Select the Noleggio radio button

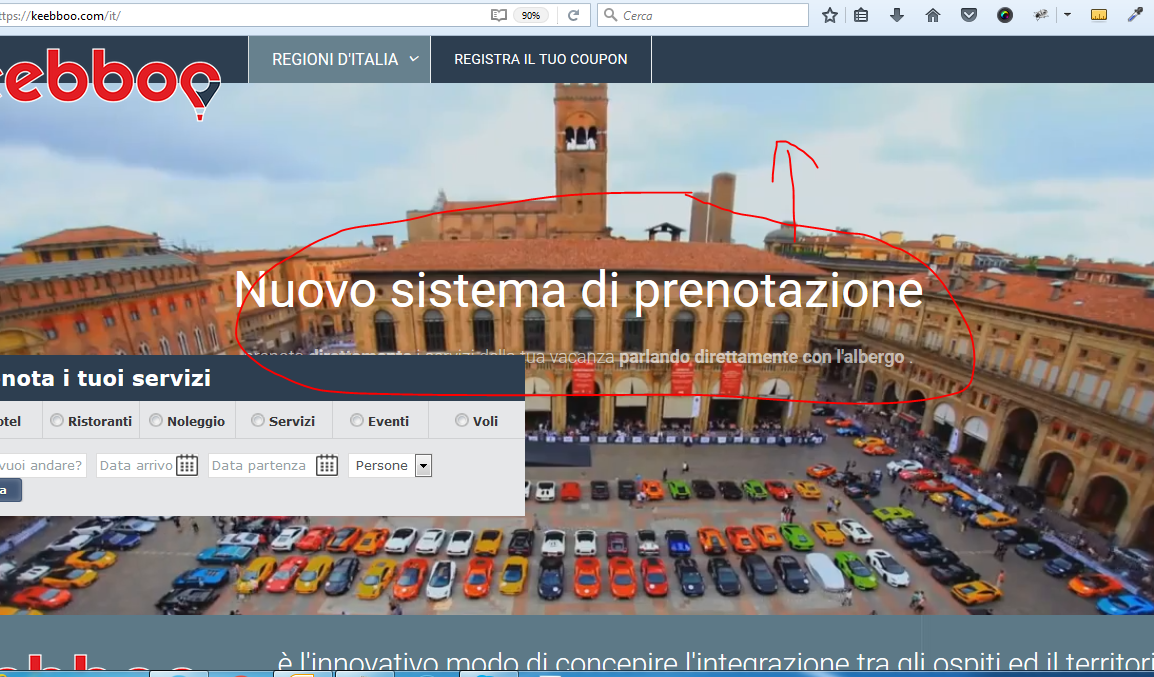point(156,421)
